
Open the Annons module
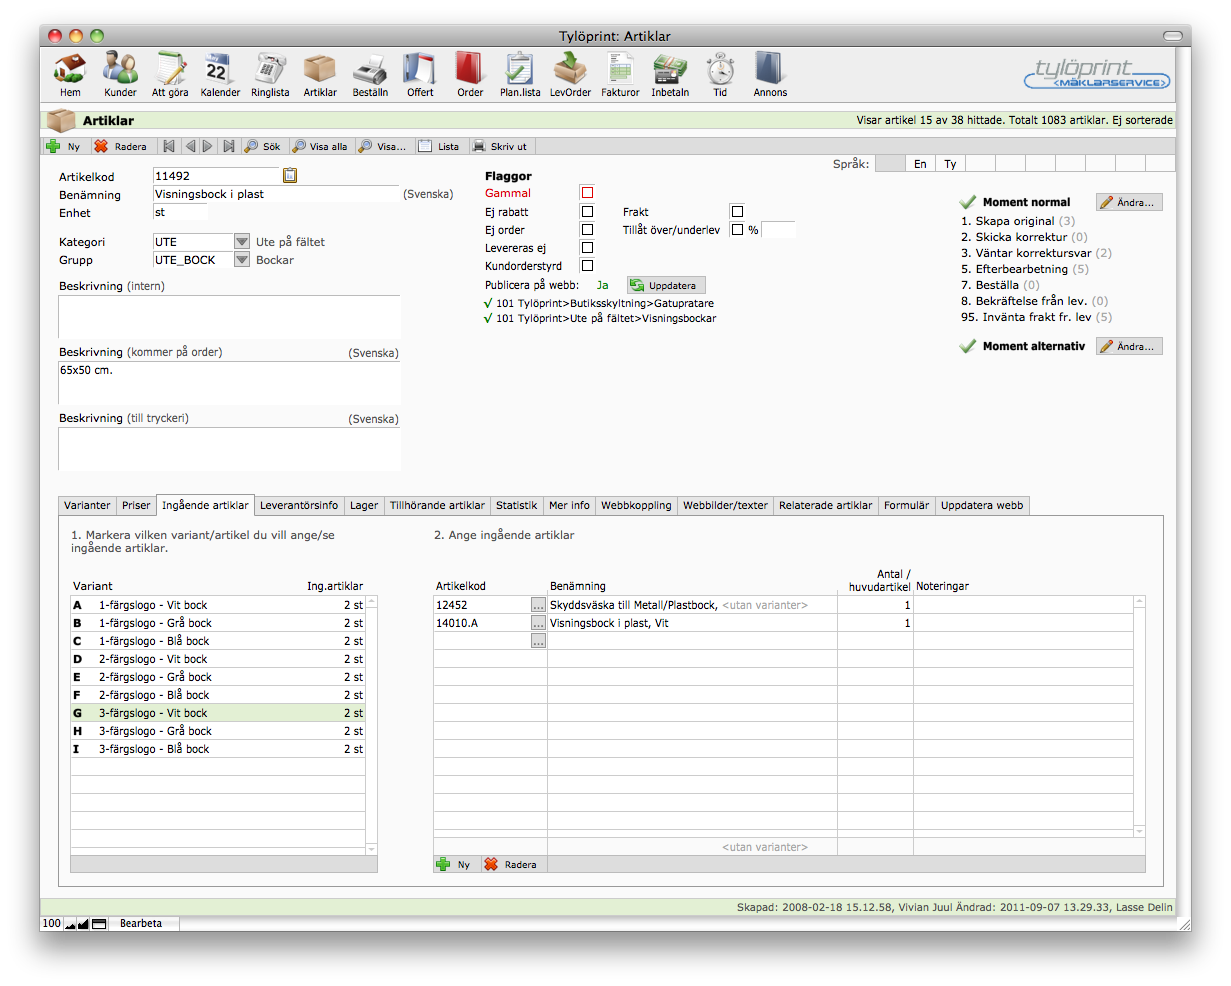coord(770,75)
